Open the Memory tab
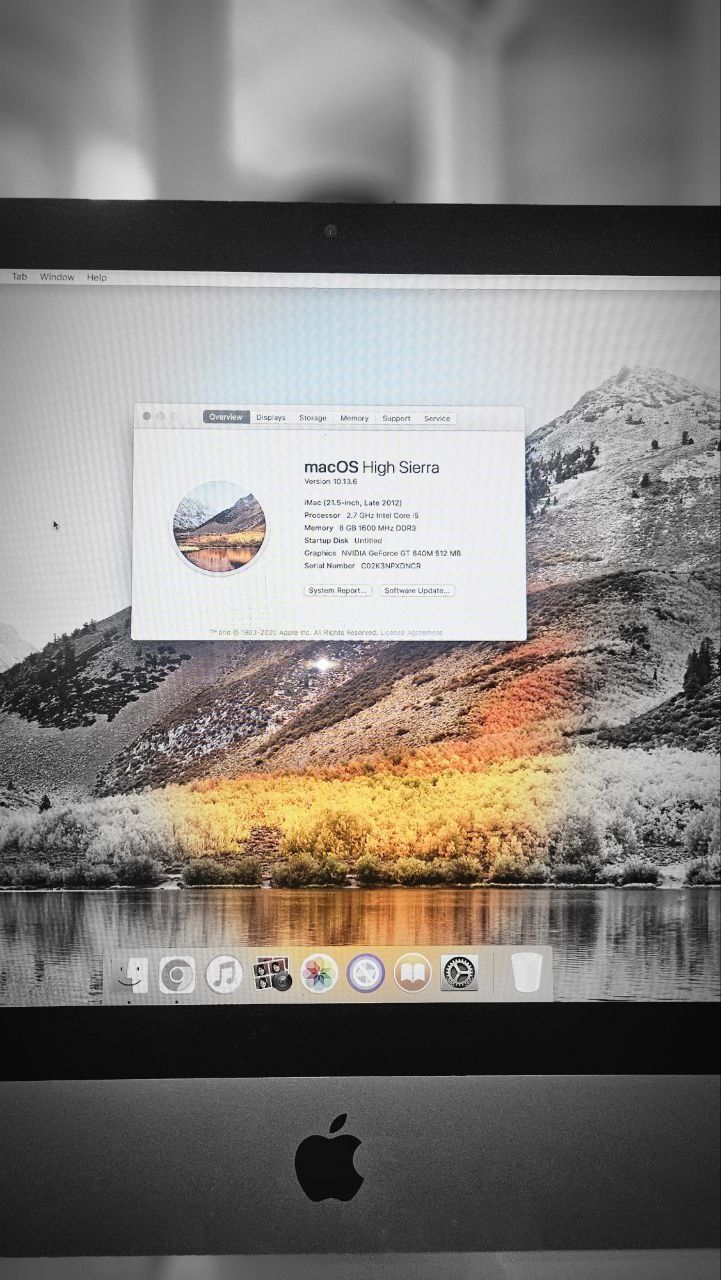Image resolution: width=721 pixels, height=1280 pixels. coord(354,418)
